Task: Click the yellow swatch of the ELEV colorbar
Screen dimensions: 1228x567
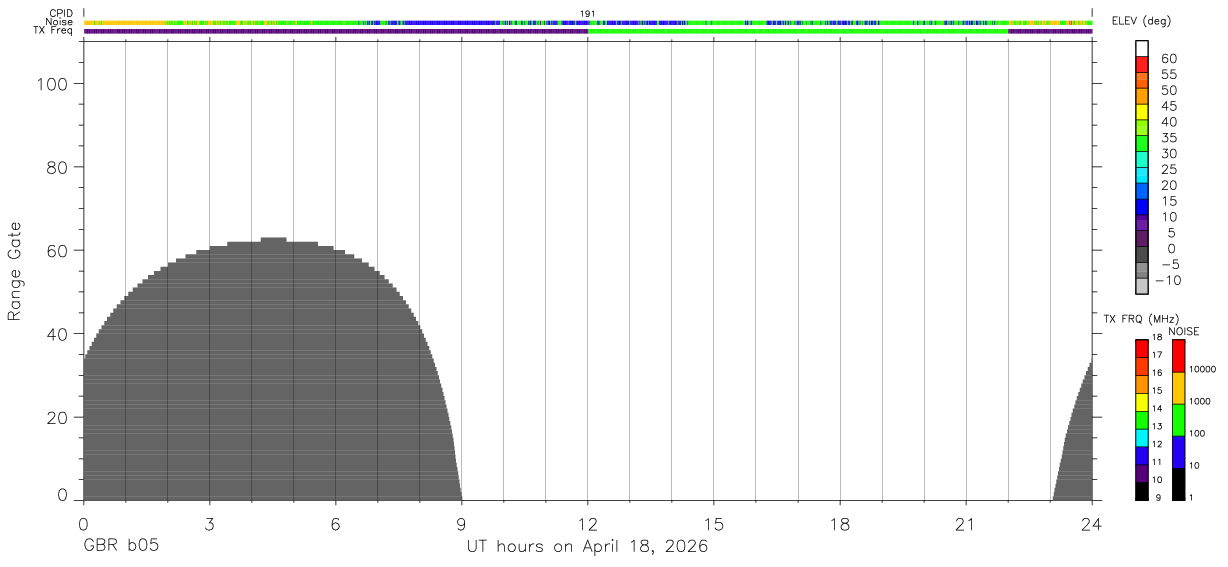Action: coord(1142,111)
